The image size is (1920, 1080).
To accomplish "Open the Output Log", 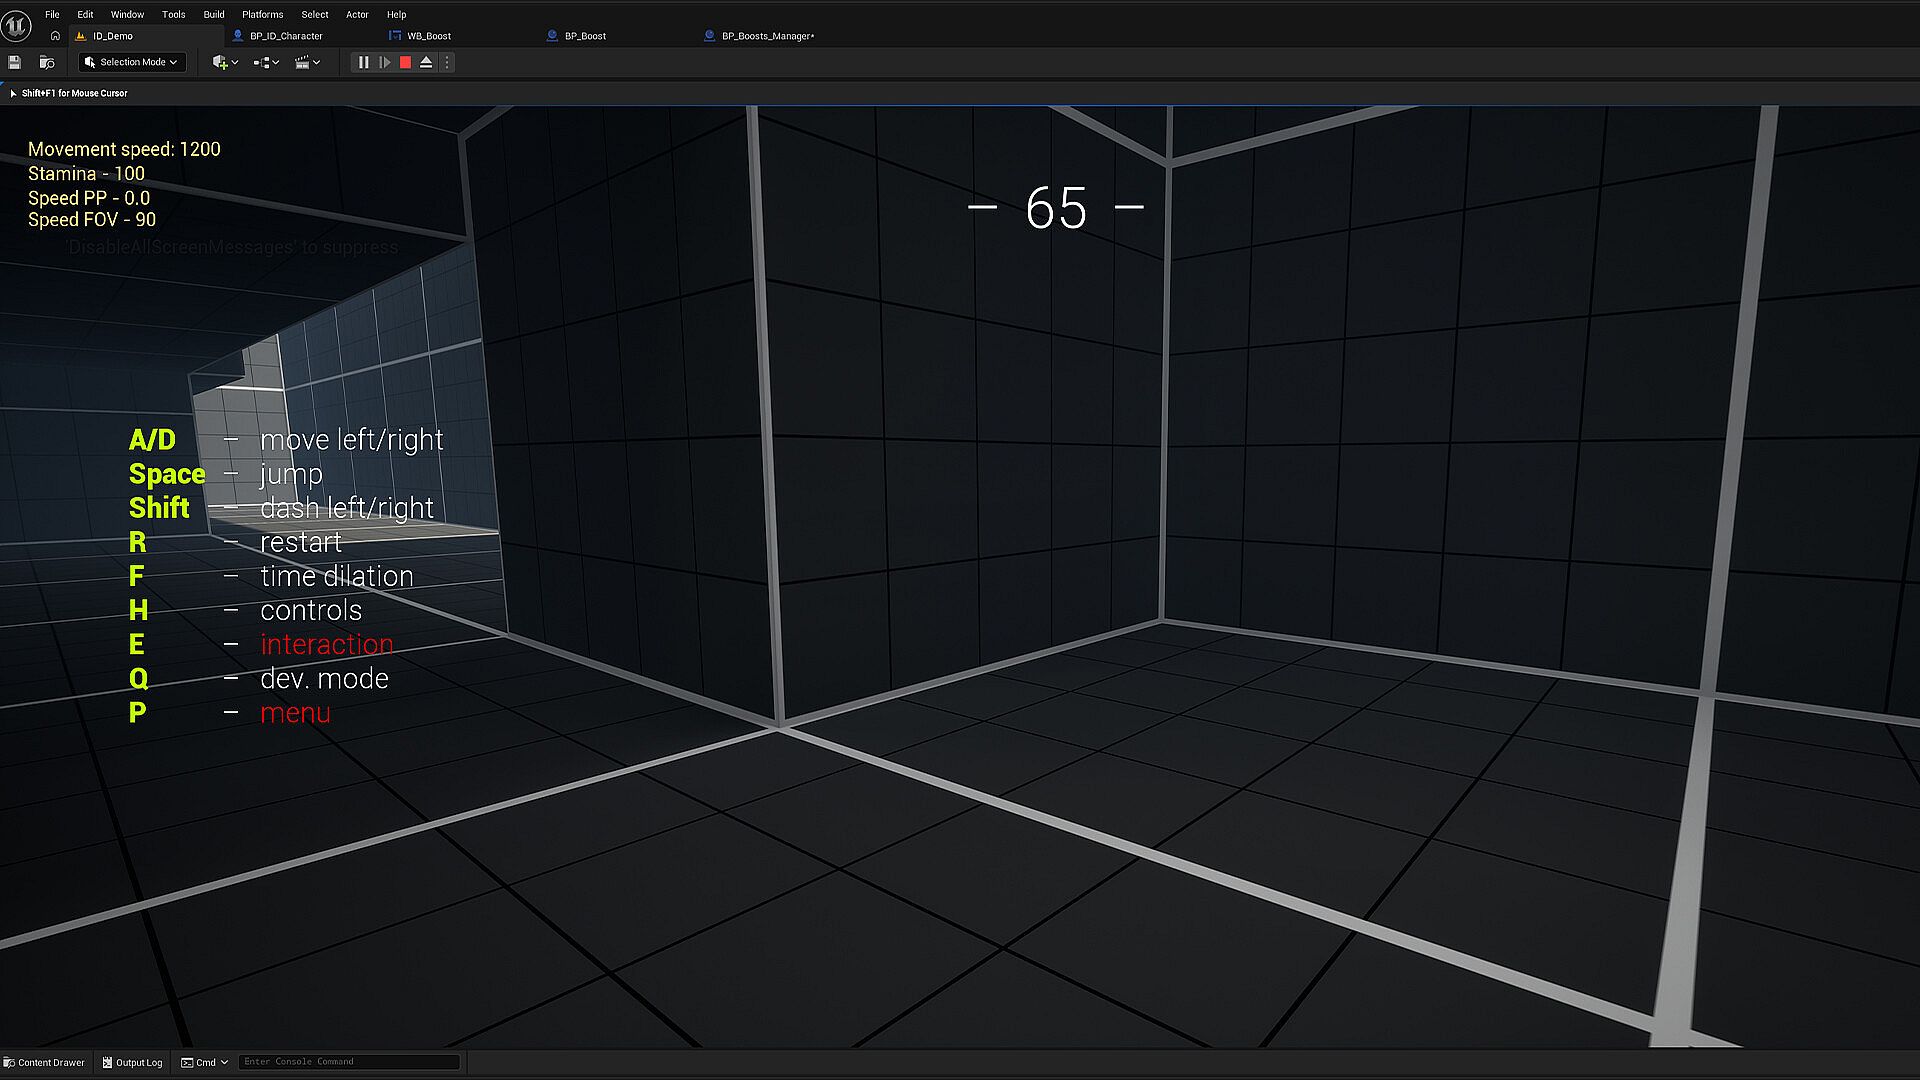I will (132, 1062).
